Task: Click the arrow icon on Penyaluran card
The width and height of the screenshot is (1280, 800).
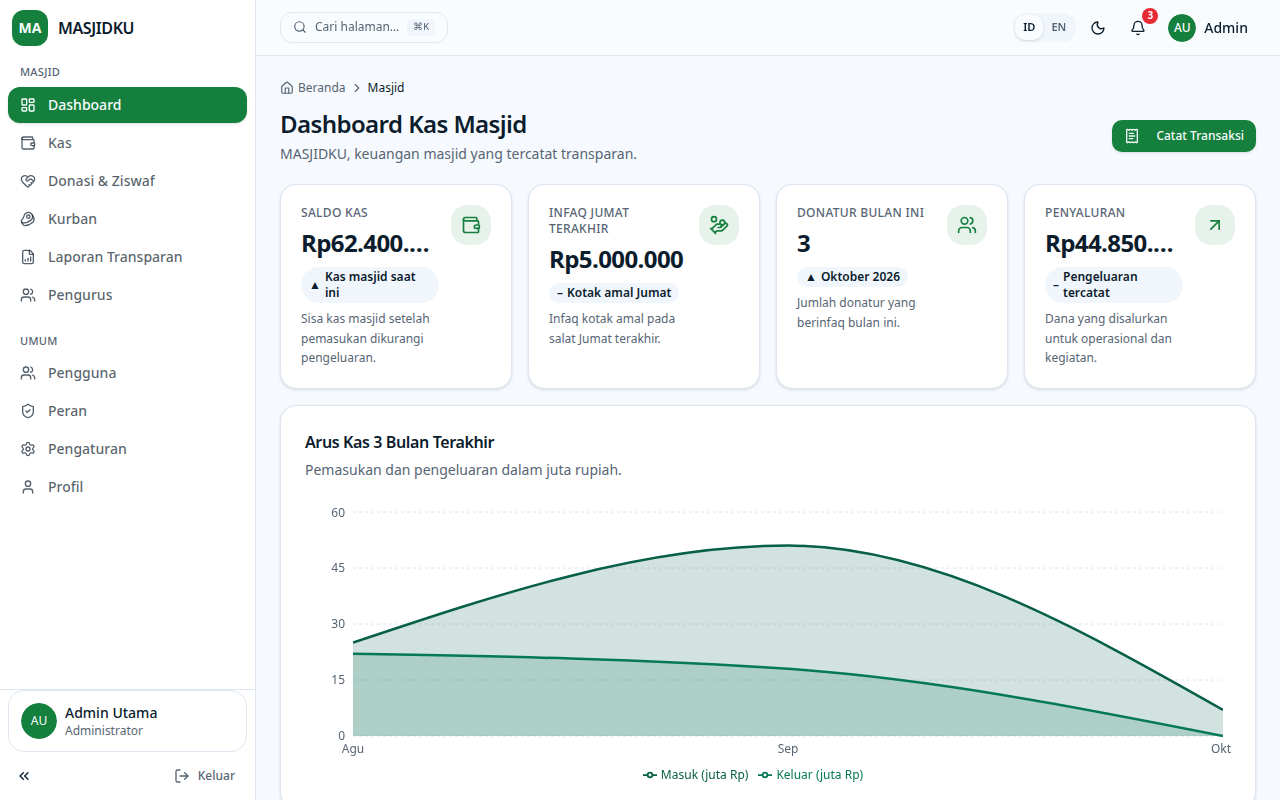Action: (1215, 225)
